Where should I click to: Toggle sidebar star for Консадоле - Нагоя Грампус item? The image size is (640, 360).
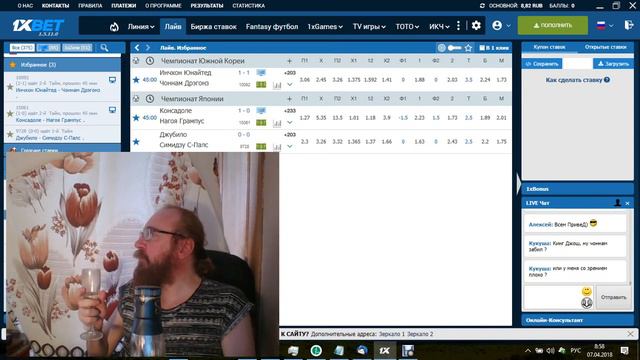tap(10, 113)
